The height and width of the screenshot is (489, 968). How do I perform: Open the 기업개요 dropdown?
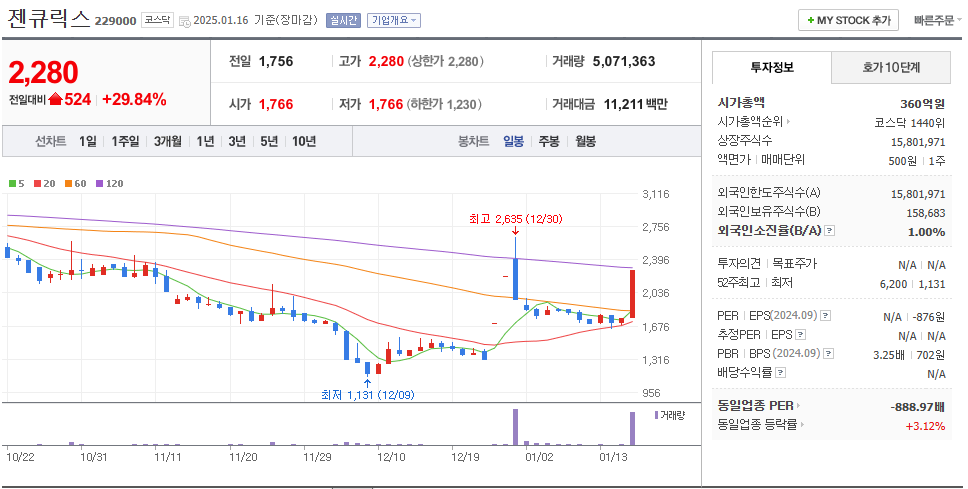[x=393, y=20]
